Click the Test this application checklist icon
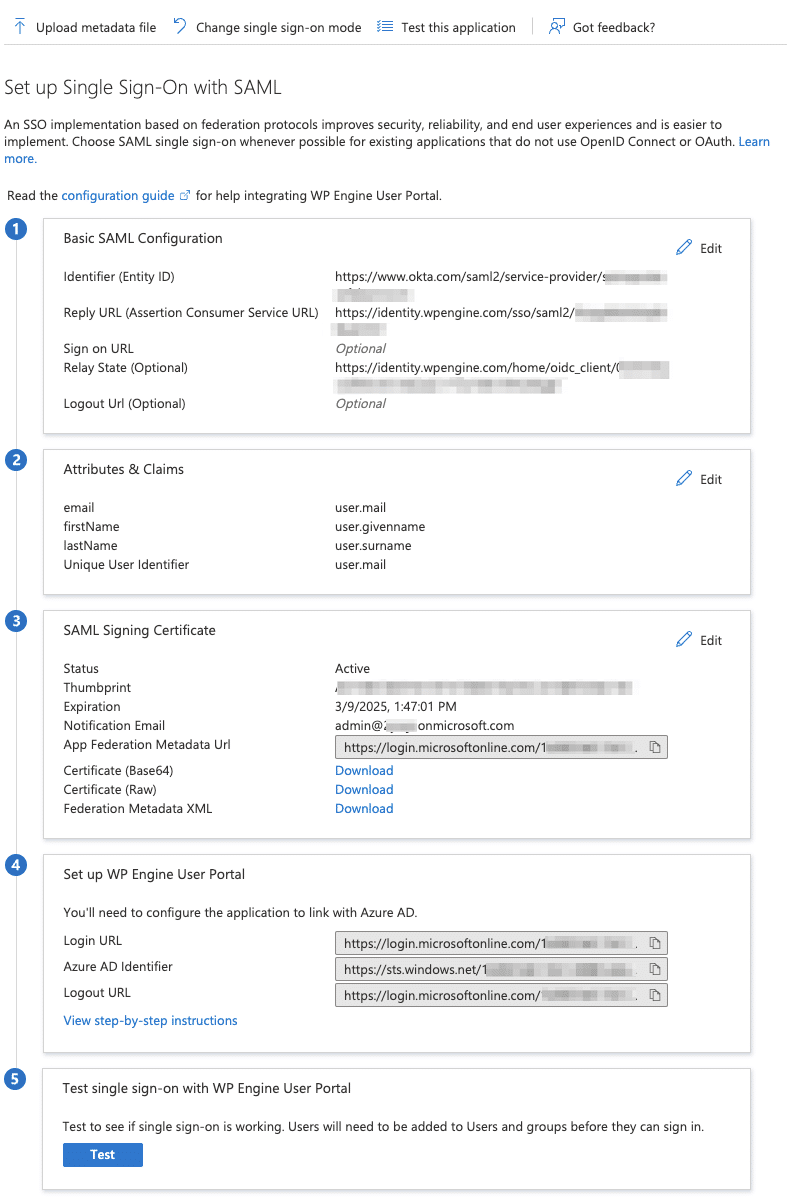 tap(385, 26)
